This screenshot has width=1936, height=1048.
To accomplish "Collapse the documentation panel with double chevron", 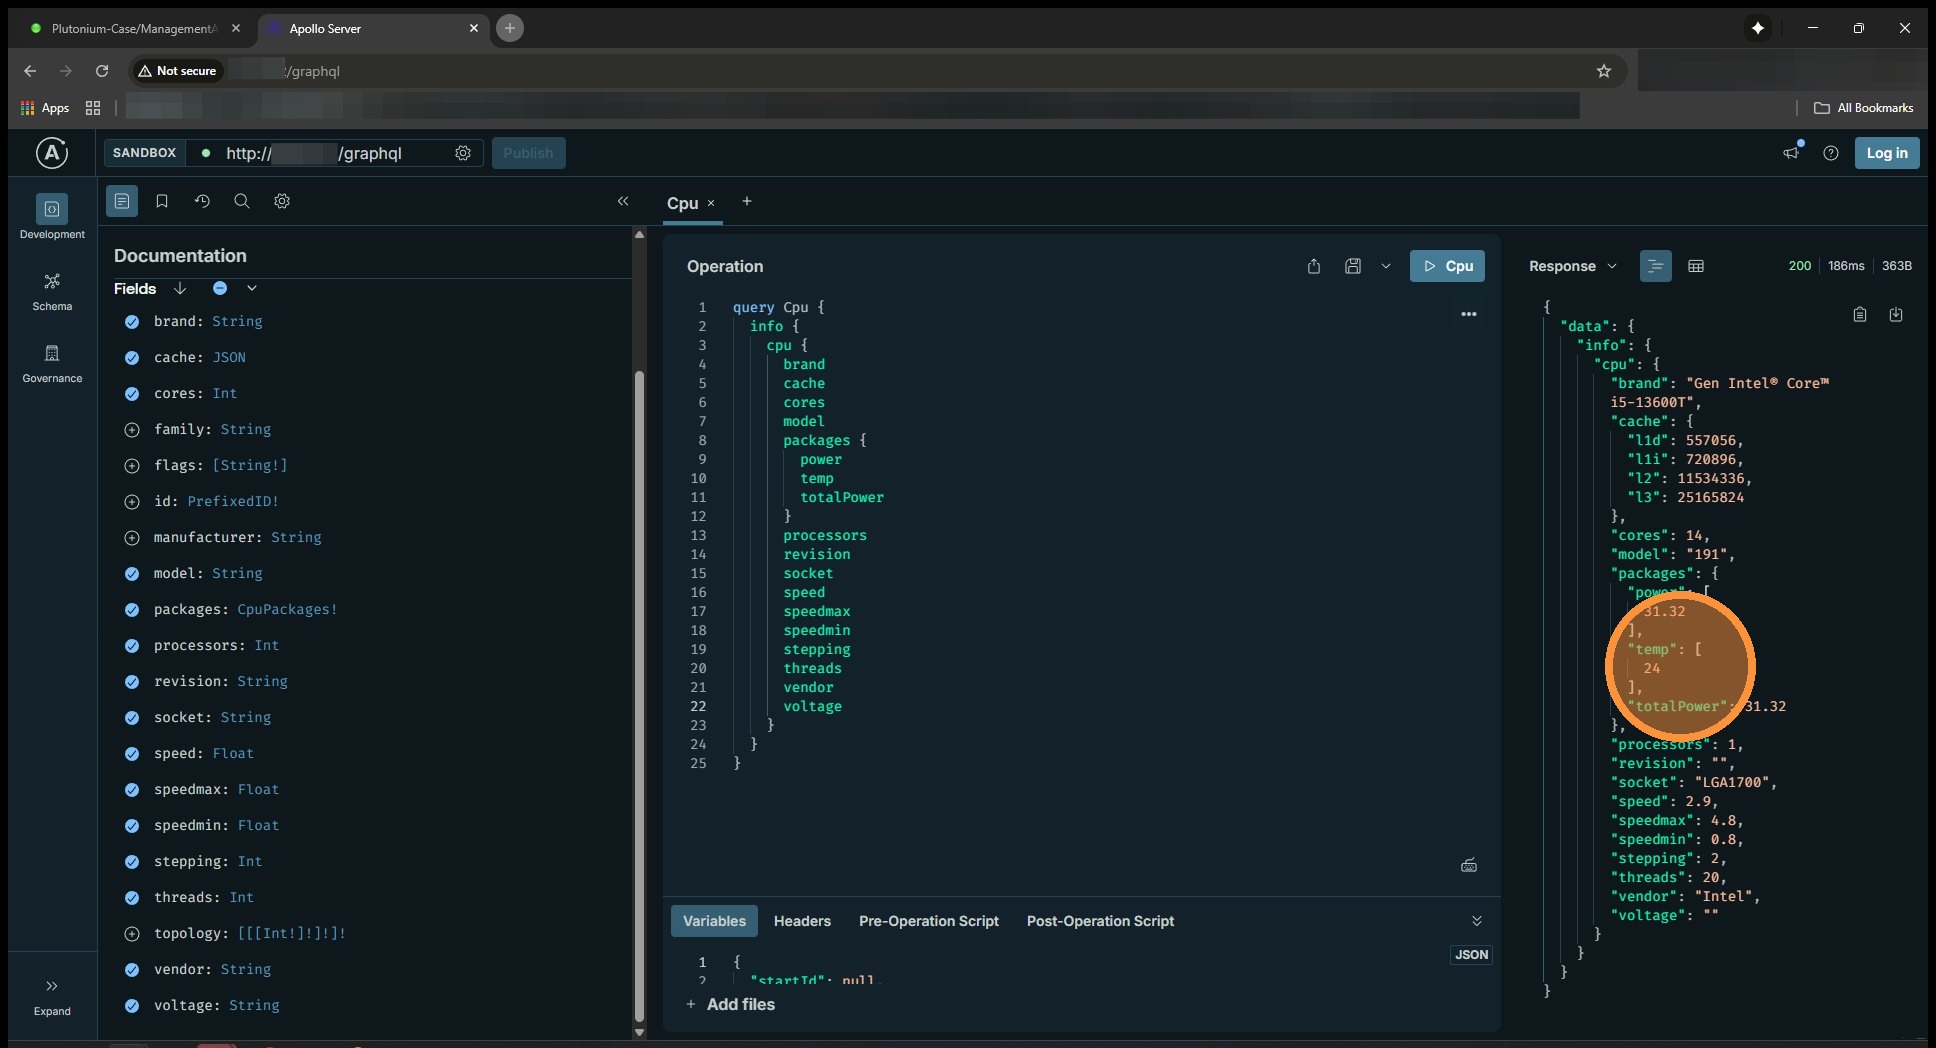I will tap(623, 201).
